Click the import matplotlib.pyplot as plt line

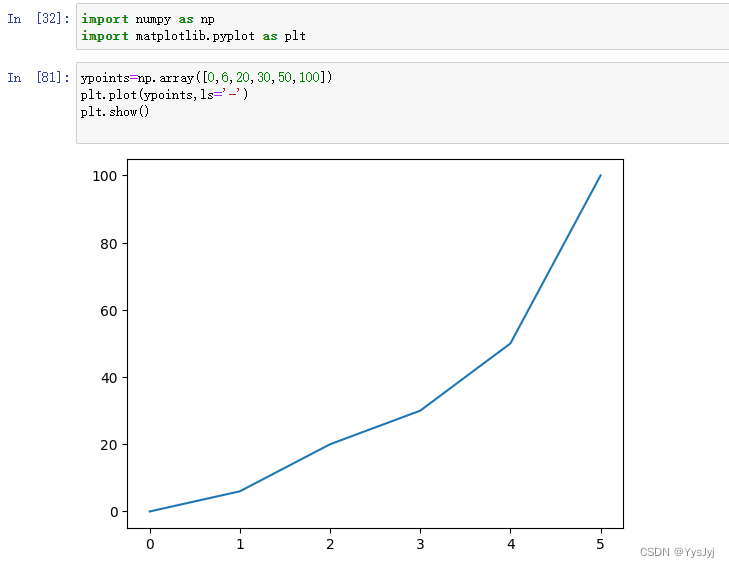tap(193, 36)
